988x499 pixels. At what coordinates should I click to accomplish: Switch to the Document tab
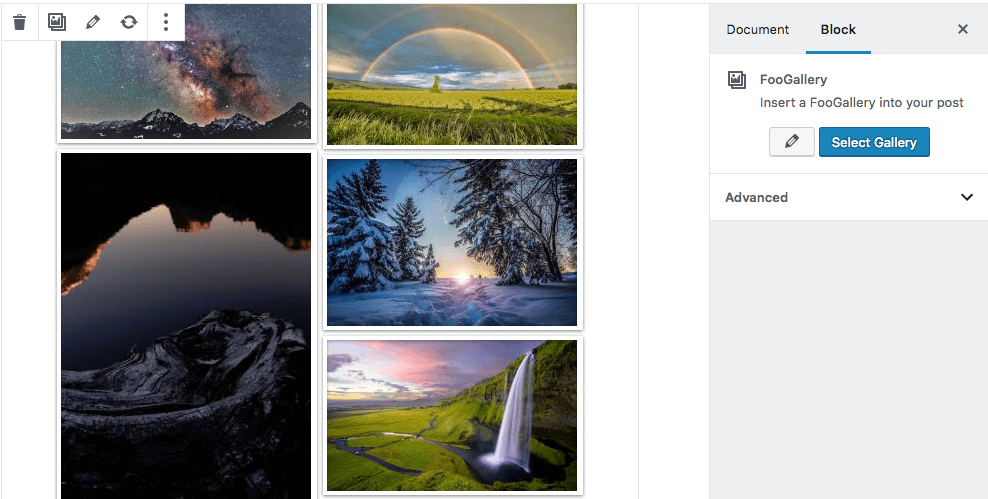757,30
